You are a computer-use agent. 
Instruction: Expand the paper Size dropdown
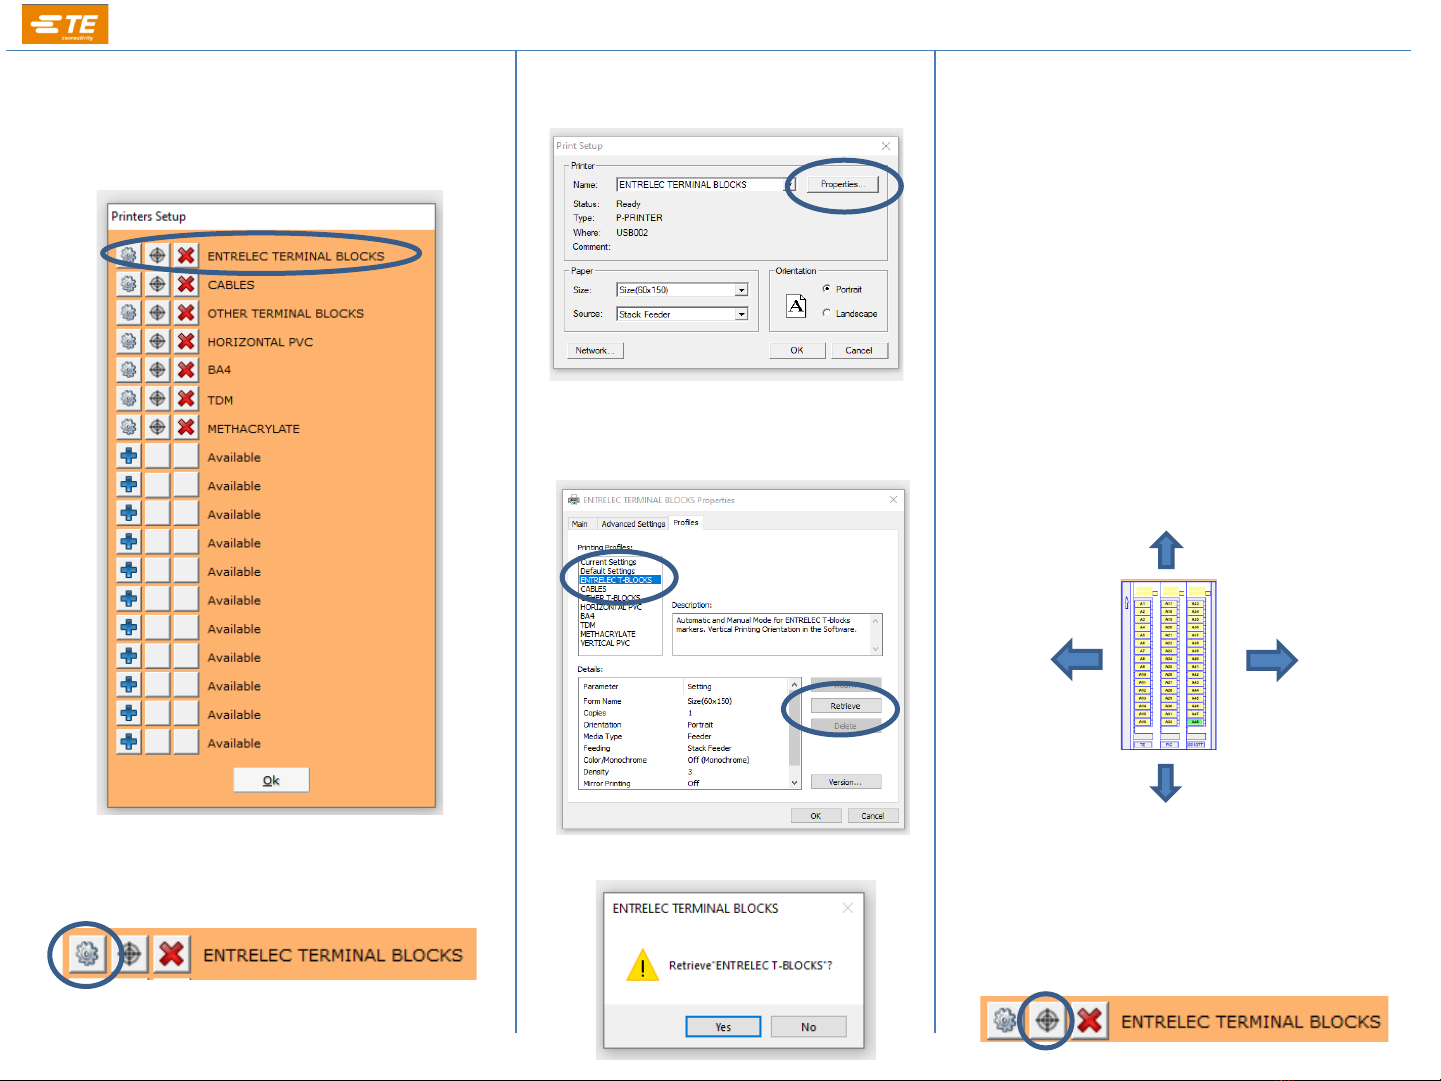point(742,290)
